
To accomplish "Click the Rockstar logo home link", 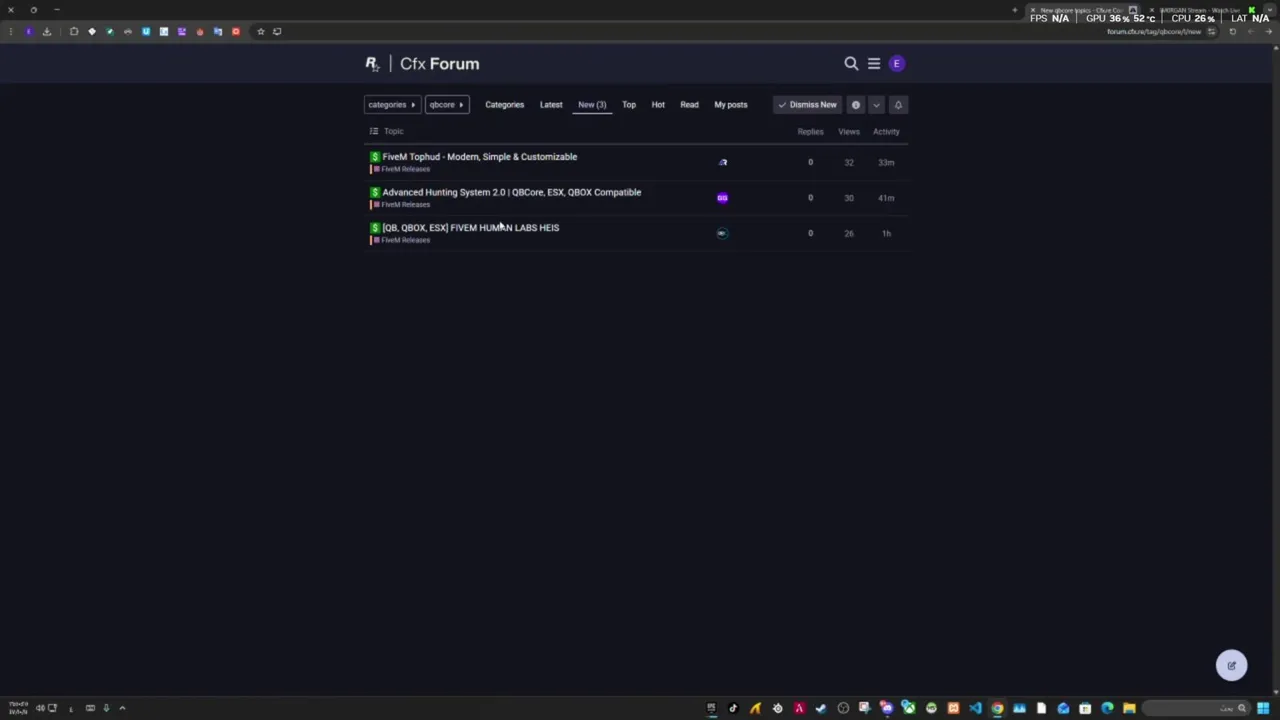I will (x=372, y=64).
